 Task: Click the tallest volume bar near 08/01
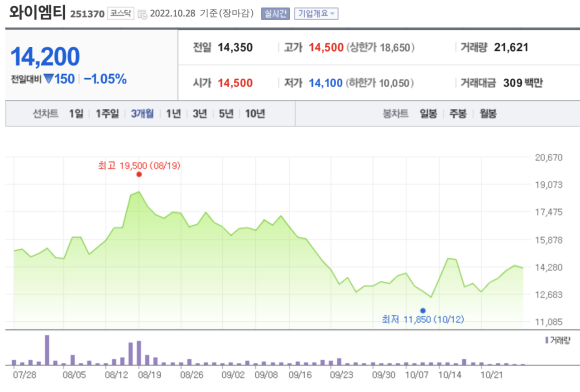pyautogui.click(x=47, y=350)
